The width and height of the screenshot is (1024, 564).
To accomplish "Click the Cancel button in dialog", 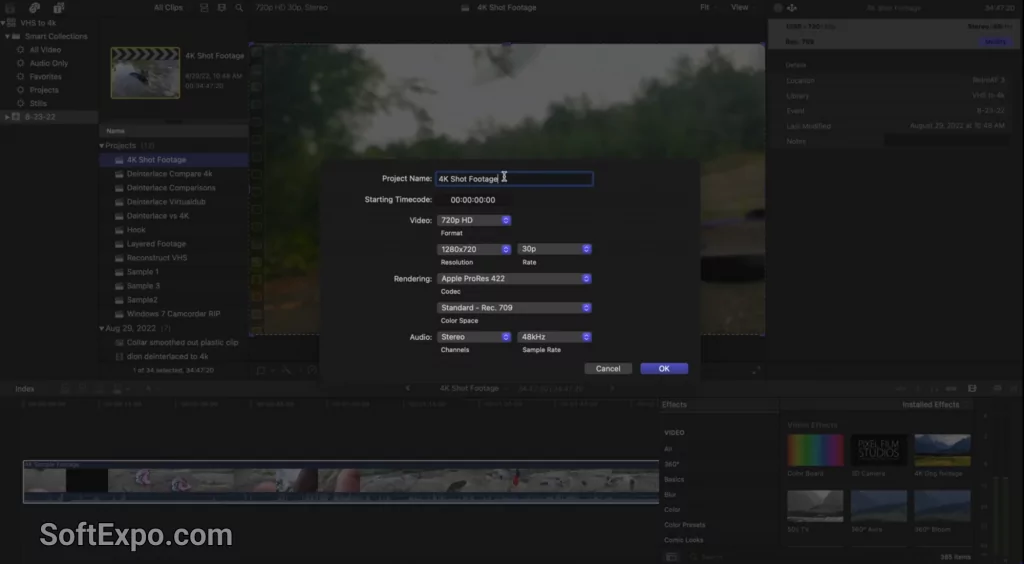I will coord(608,369).
